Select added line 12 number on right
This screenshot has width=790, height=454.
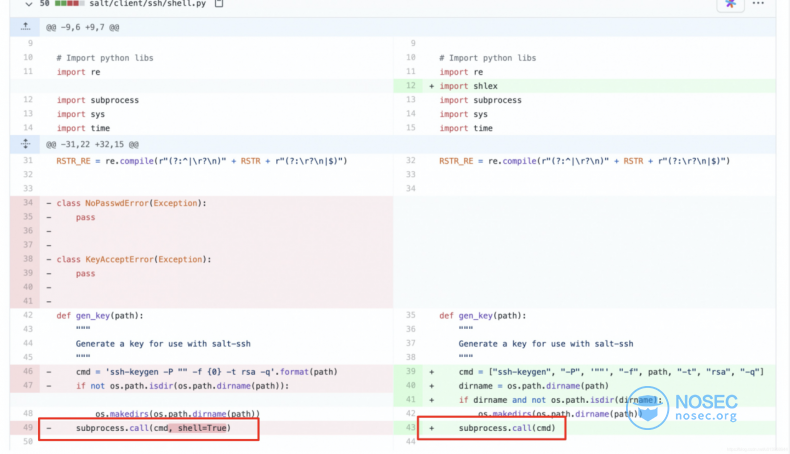click(409, 86)
